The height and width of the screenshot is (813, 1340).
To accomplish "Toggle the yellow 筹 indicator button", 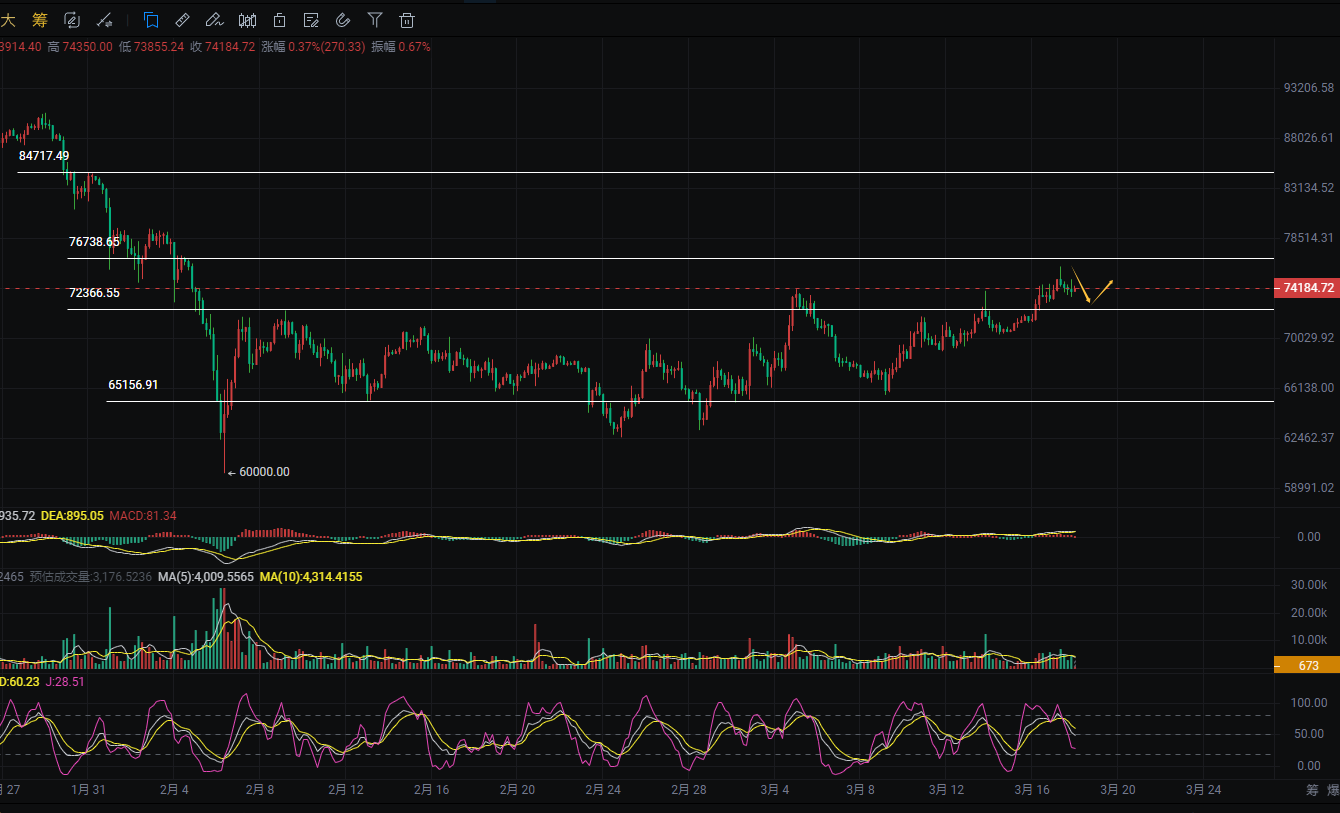I will [40, 19].
